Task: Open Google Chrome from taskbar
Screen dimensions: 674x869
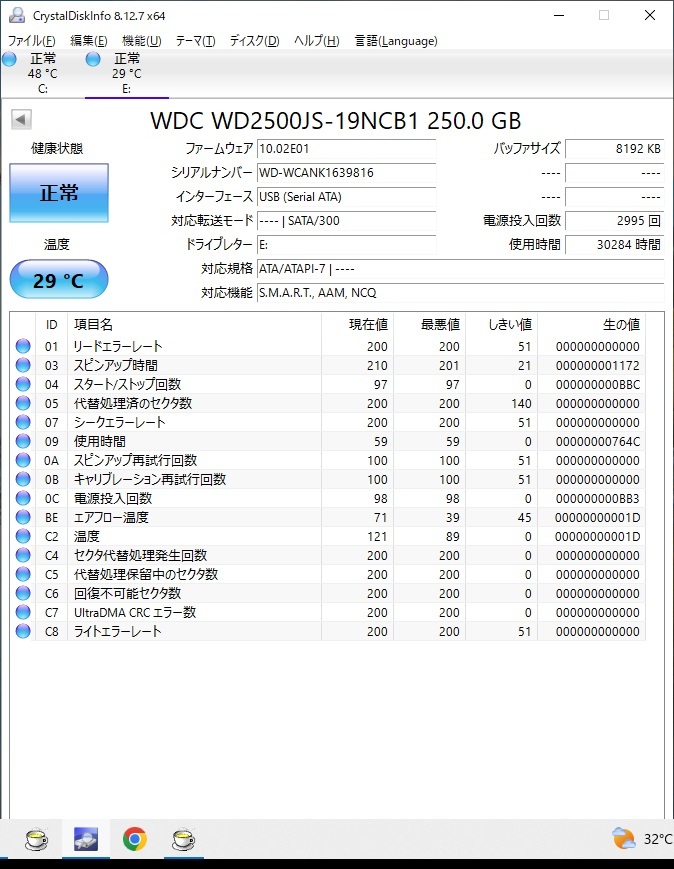Action: (135, 839)
